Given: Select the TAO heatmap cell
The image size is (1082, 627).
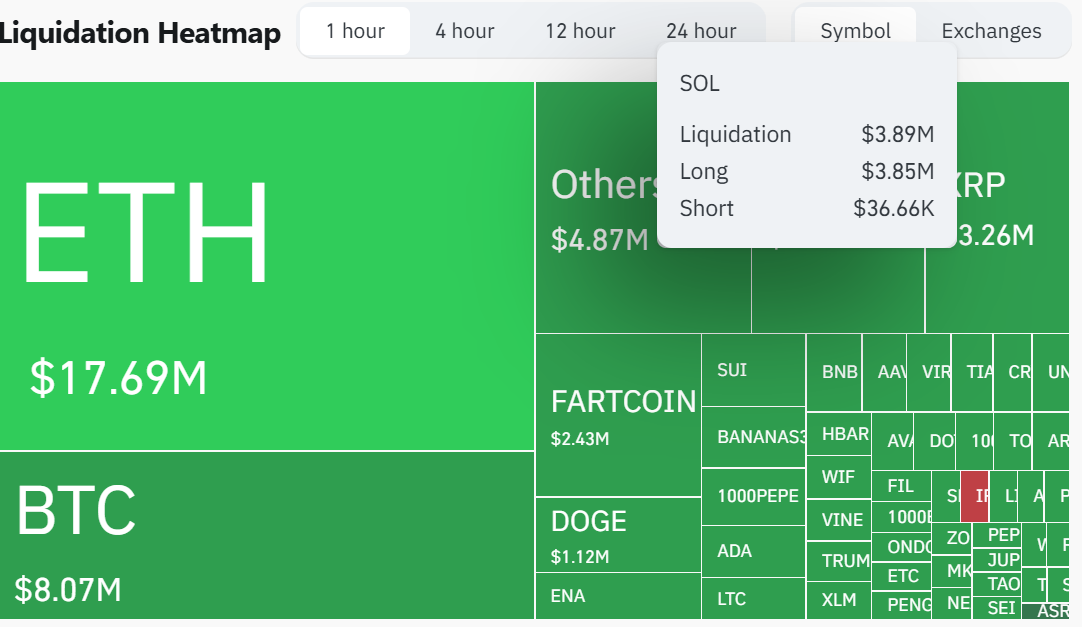Looking at the screenshot, I should point(996,584).
